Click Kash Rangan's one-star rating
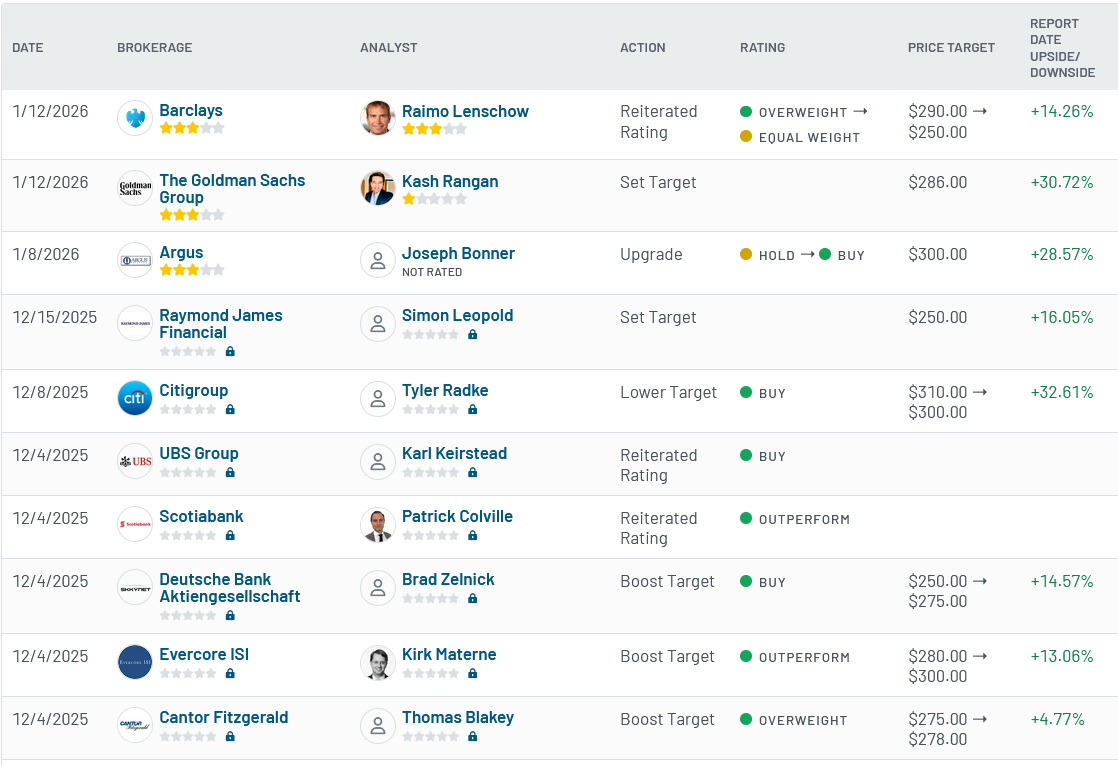This screenshot has height=766, width=1118. (434, 199)
